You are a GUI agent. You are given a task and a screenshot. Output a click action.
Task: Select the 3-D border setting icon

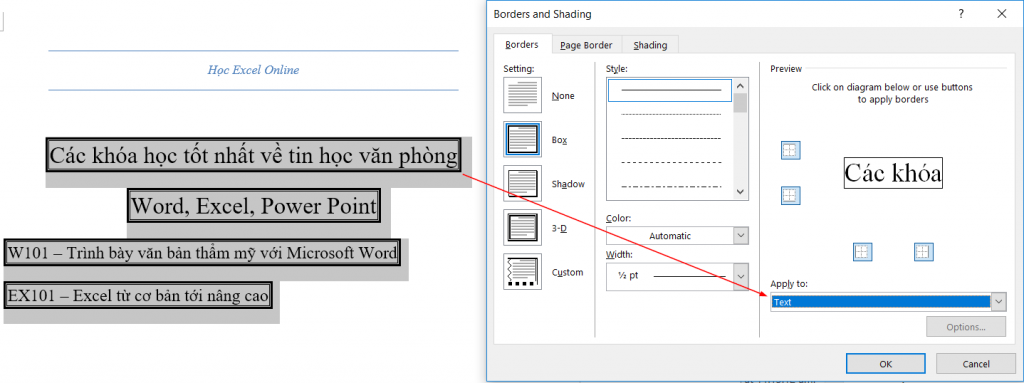coord(522,227)
